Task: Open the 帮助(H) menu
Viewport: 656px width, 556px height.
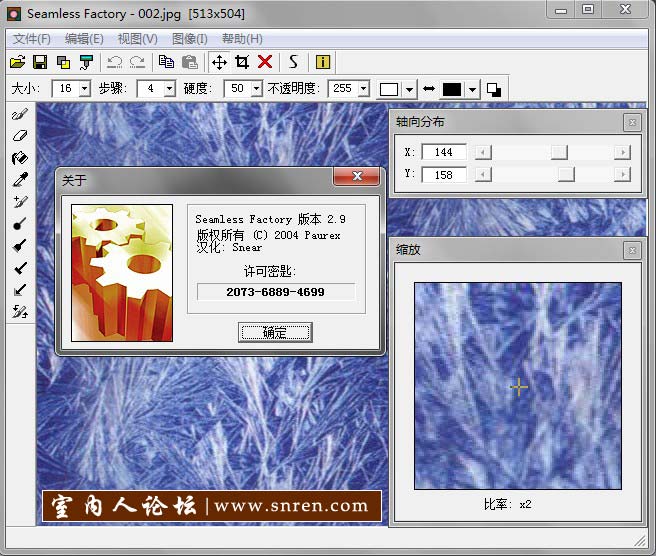Action: tap(242, 39)
